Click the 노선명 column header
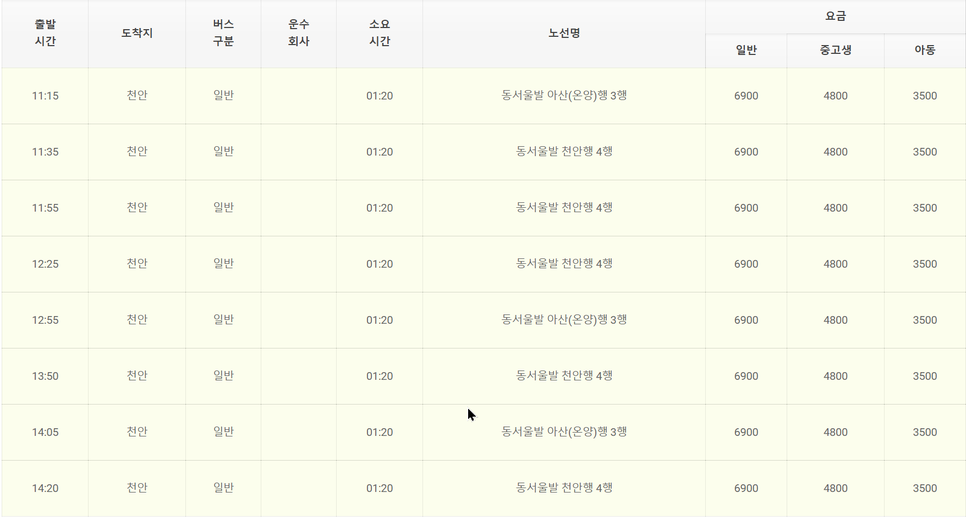The width and height of the screenshot is (966, 520). tap(564, 33)
